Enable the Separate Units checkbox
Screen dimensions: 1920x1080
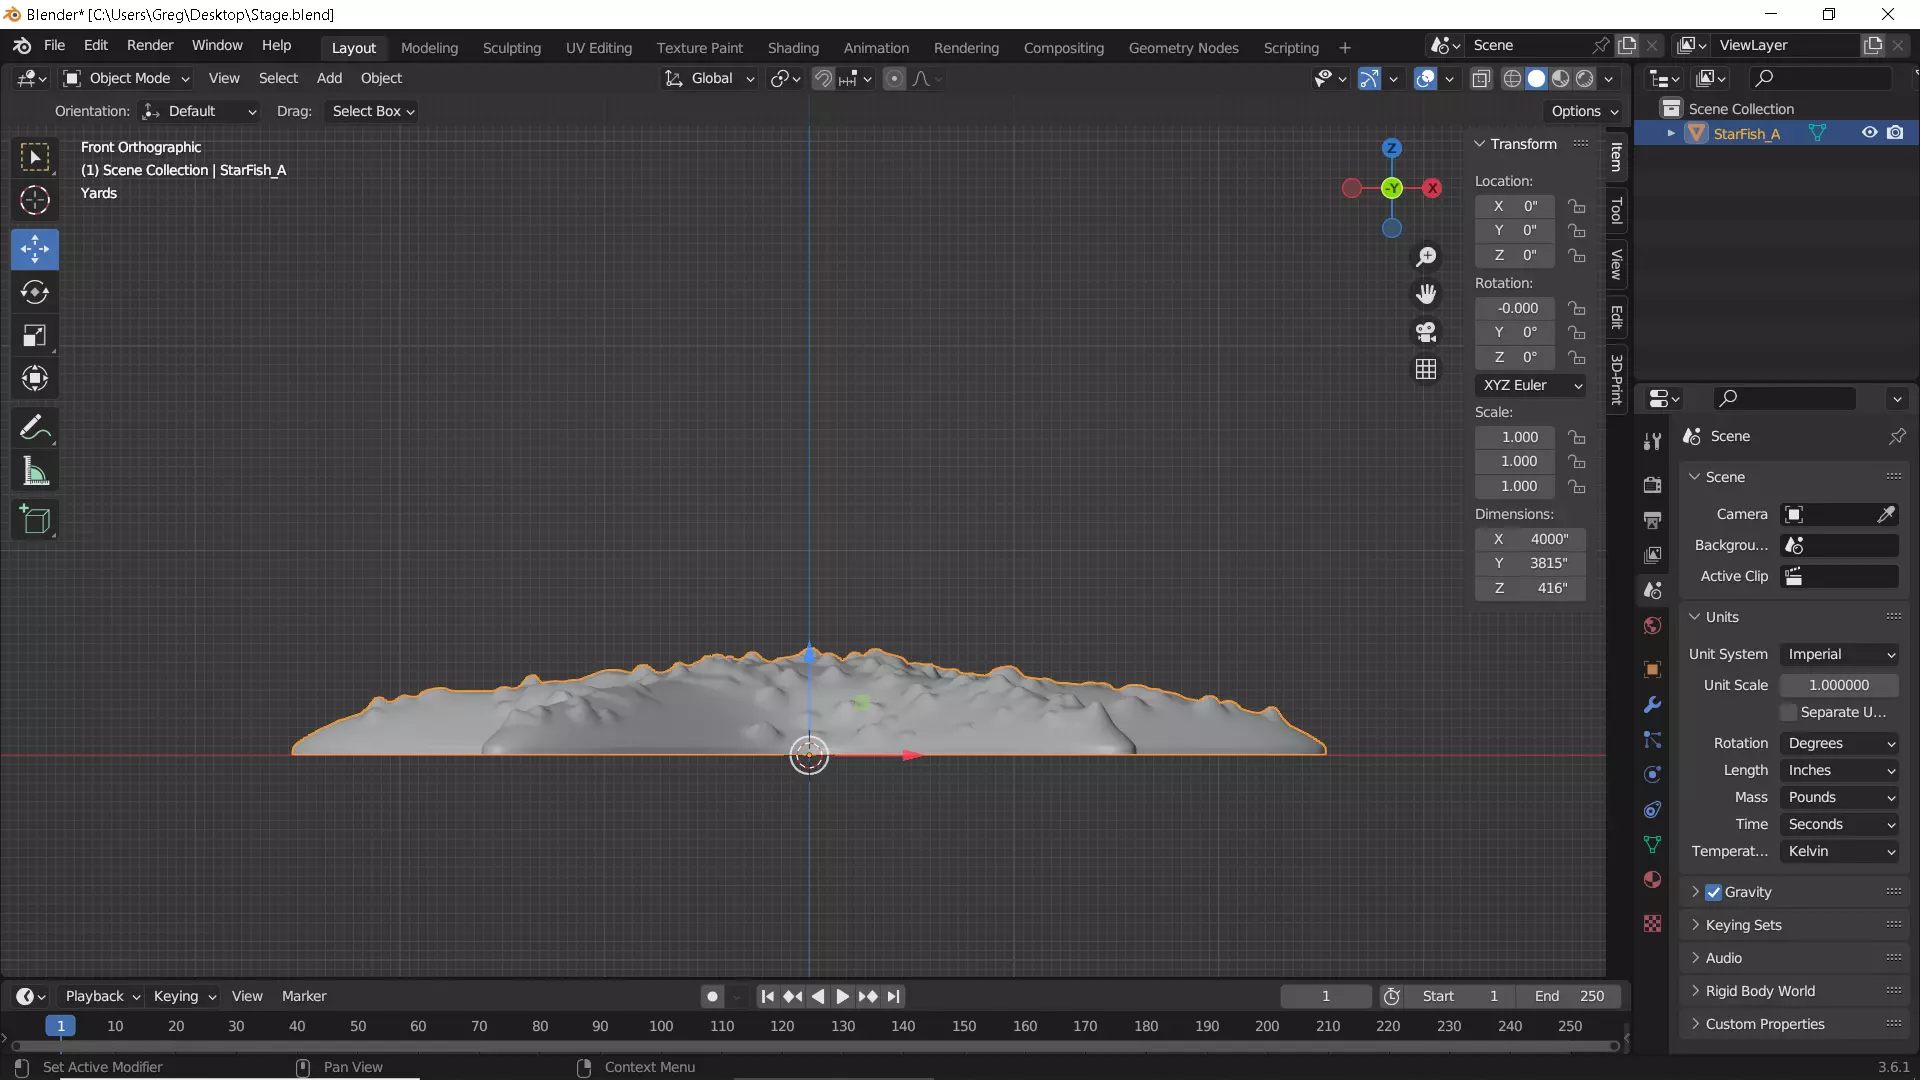point(1789,712)
